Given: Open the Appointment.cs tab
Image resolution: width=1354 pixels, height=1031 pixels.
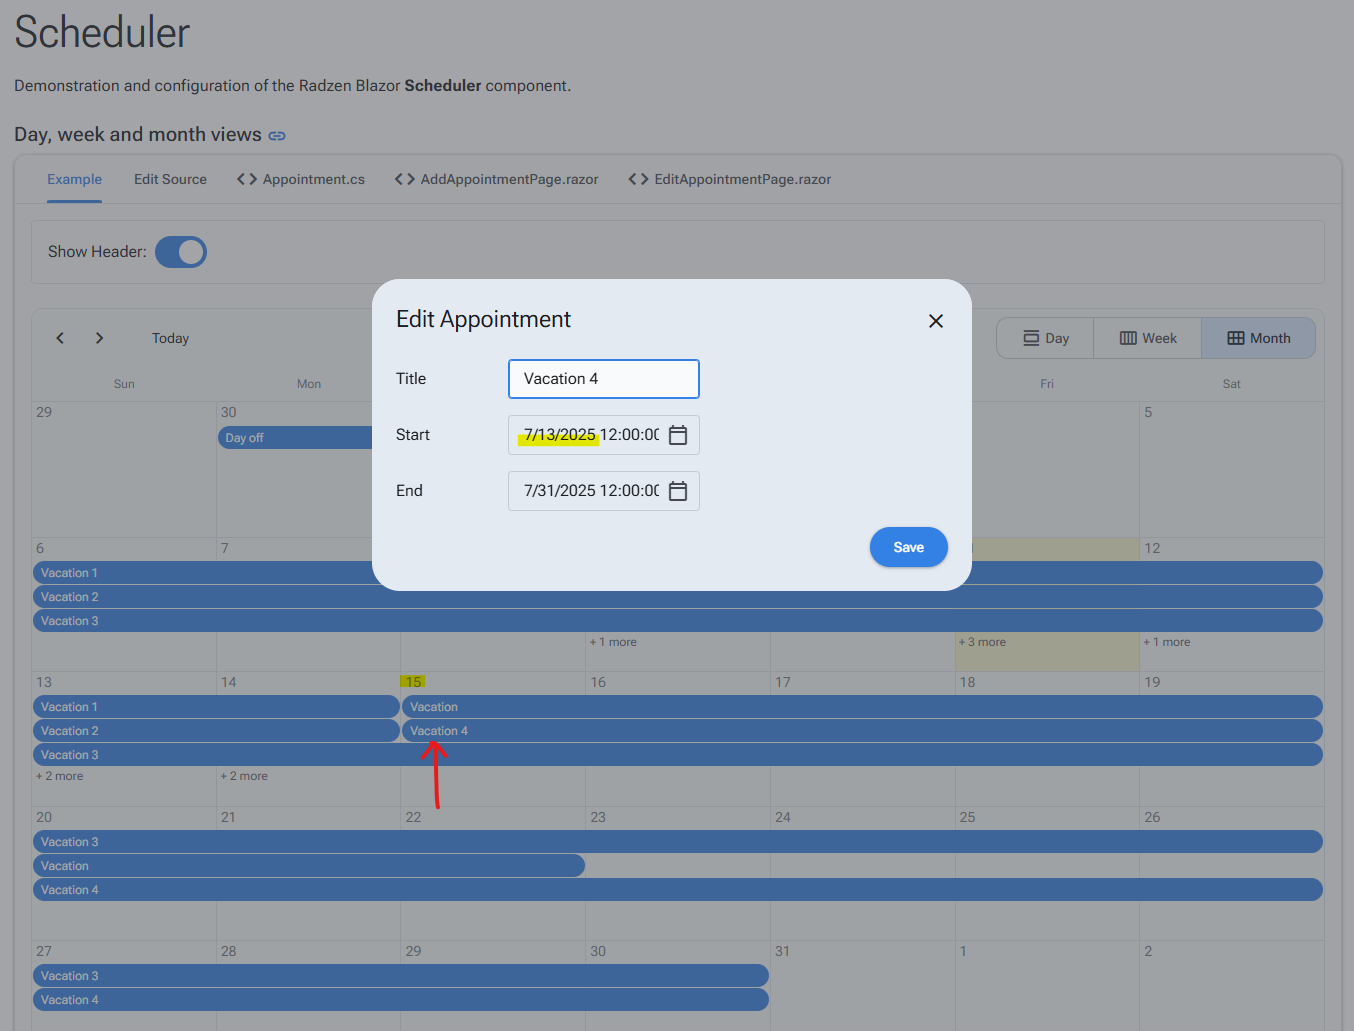Looking at the screenshot, I should (x=301, y=179).
